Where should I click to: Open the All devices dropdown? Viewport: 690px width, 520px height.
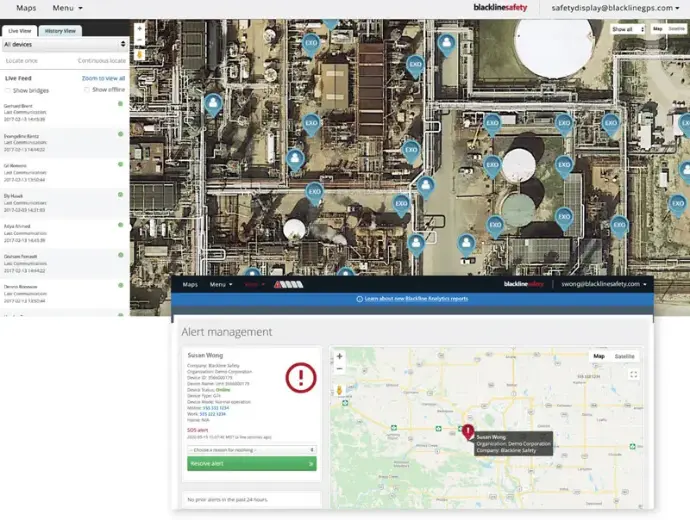[x=64, y=44]
